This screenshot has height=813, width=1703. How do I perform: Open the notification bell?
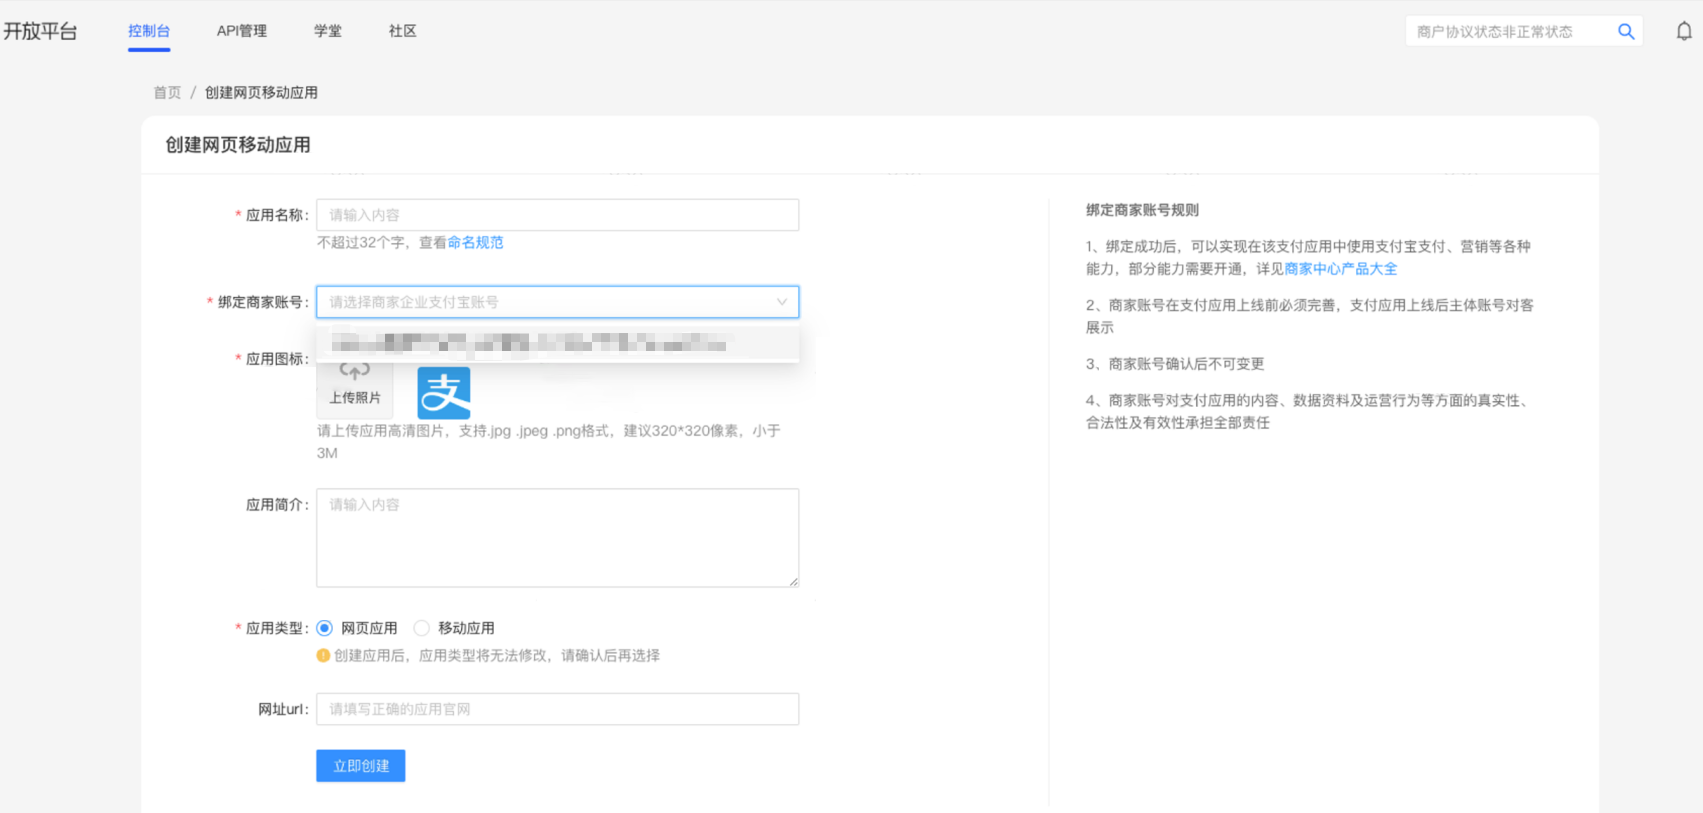(1684, 32)
